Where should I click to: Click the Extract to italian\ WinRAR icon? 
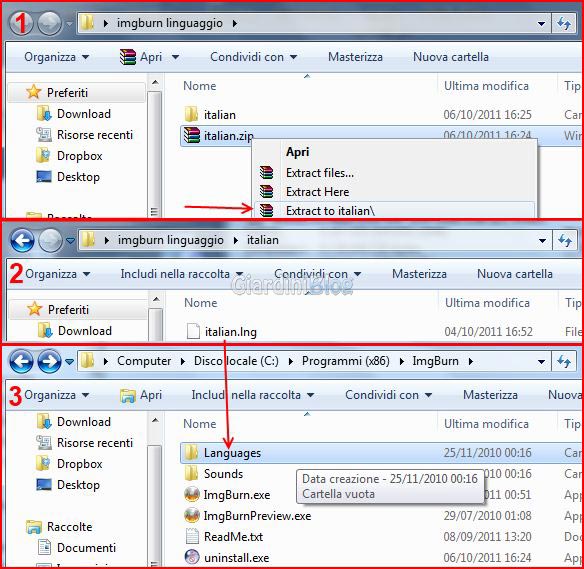(266, 210)
